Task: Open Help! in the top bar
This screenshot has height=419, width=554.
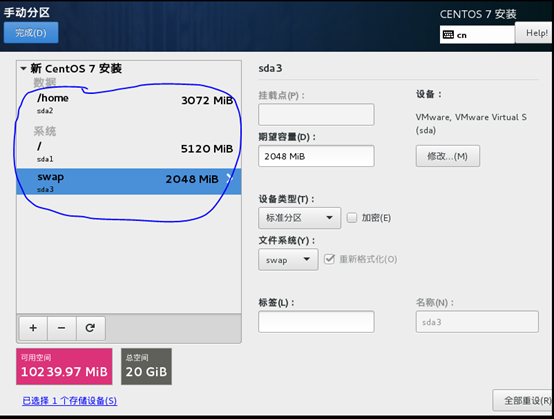Action: tap(535, 33)
